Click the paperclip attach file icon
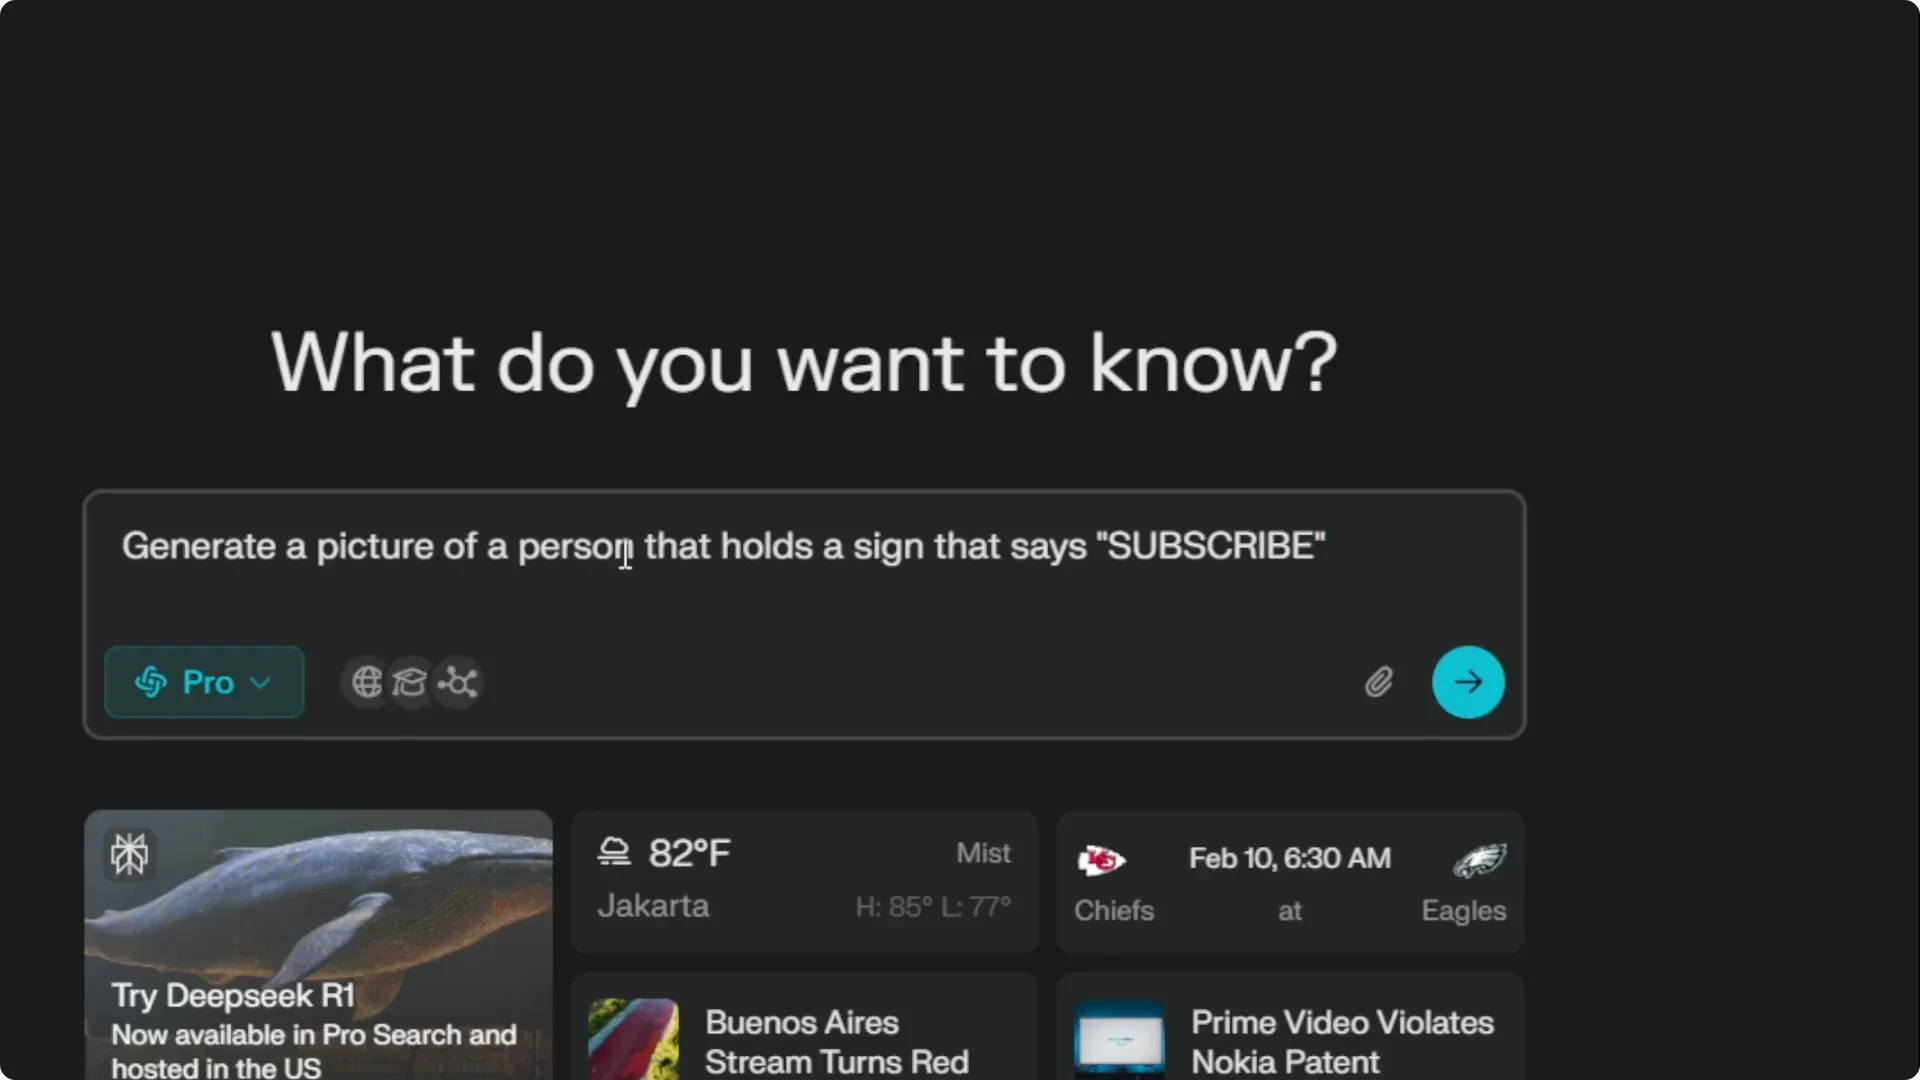1920x1080 pixels. pos(1378,682)
